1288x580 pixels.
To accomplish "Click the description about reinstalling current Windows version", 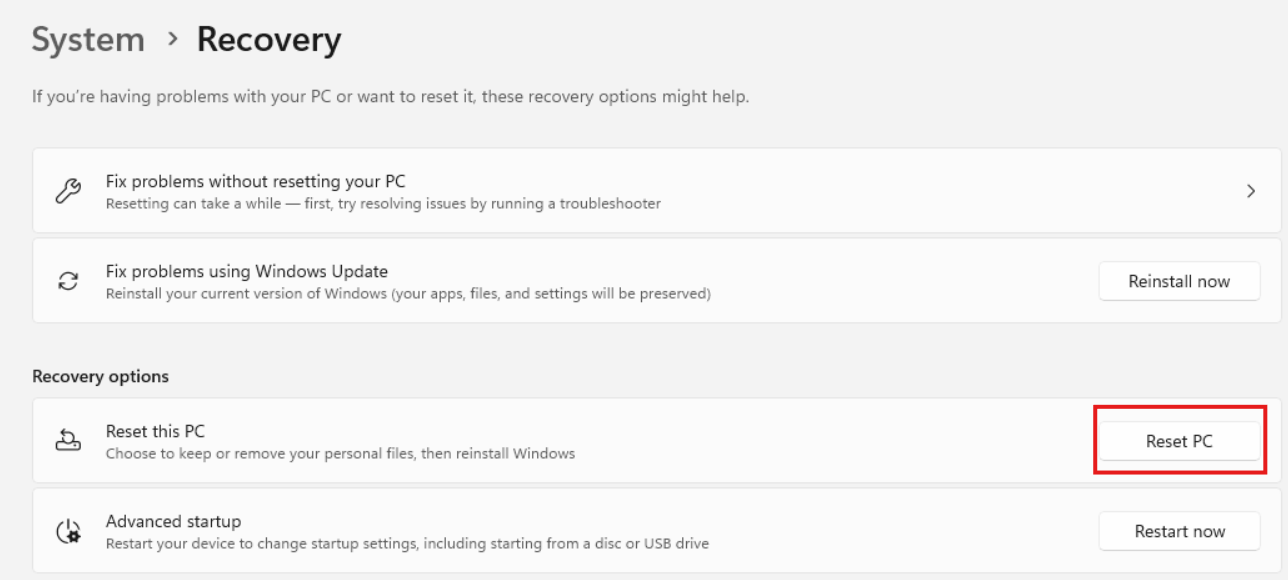I will click(x=408, y=293).
